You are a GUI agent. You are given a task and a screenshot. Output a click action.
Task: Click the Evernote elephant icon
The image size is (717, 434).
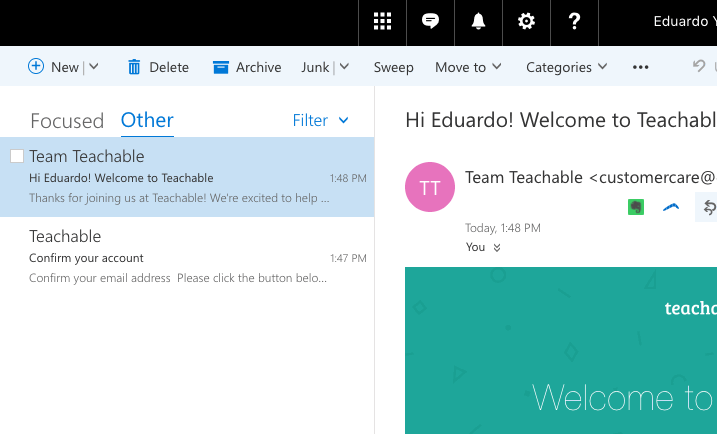coord(636,207)
